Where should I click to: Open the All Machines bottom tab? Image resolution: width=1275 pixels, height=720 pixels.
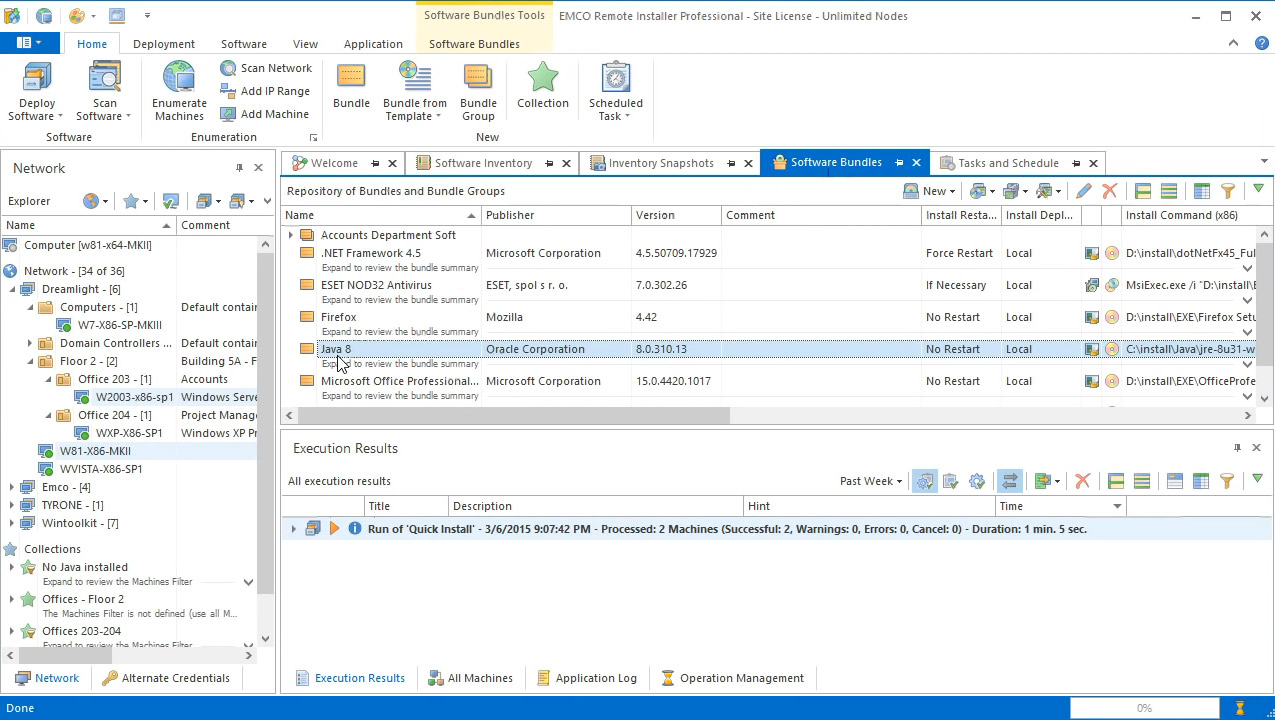coord(470,678)
